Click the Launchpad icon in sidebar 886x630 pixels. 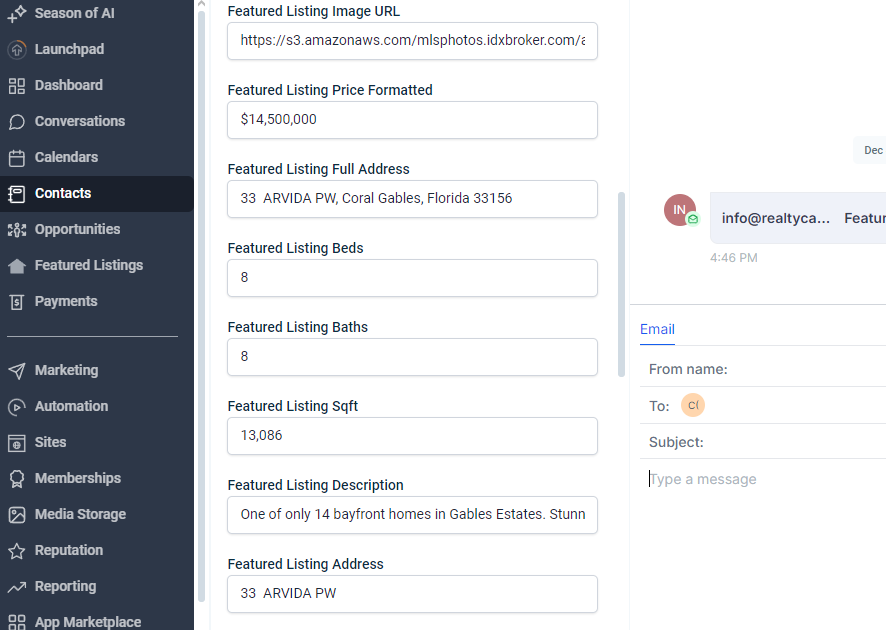(17, 49)
